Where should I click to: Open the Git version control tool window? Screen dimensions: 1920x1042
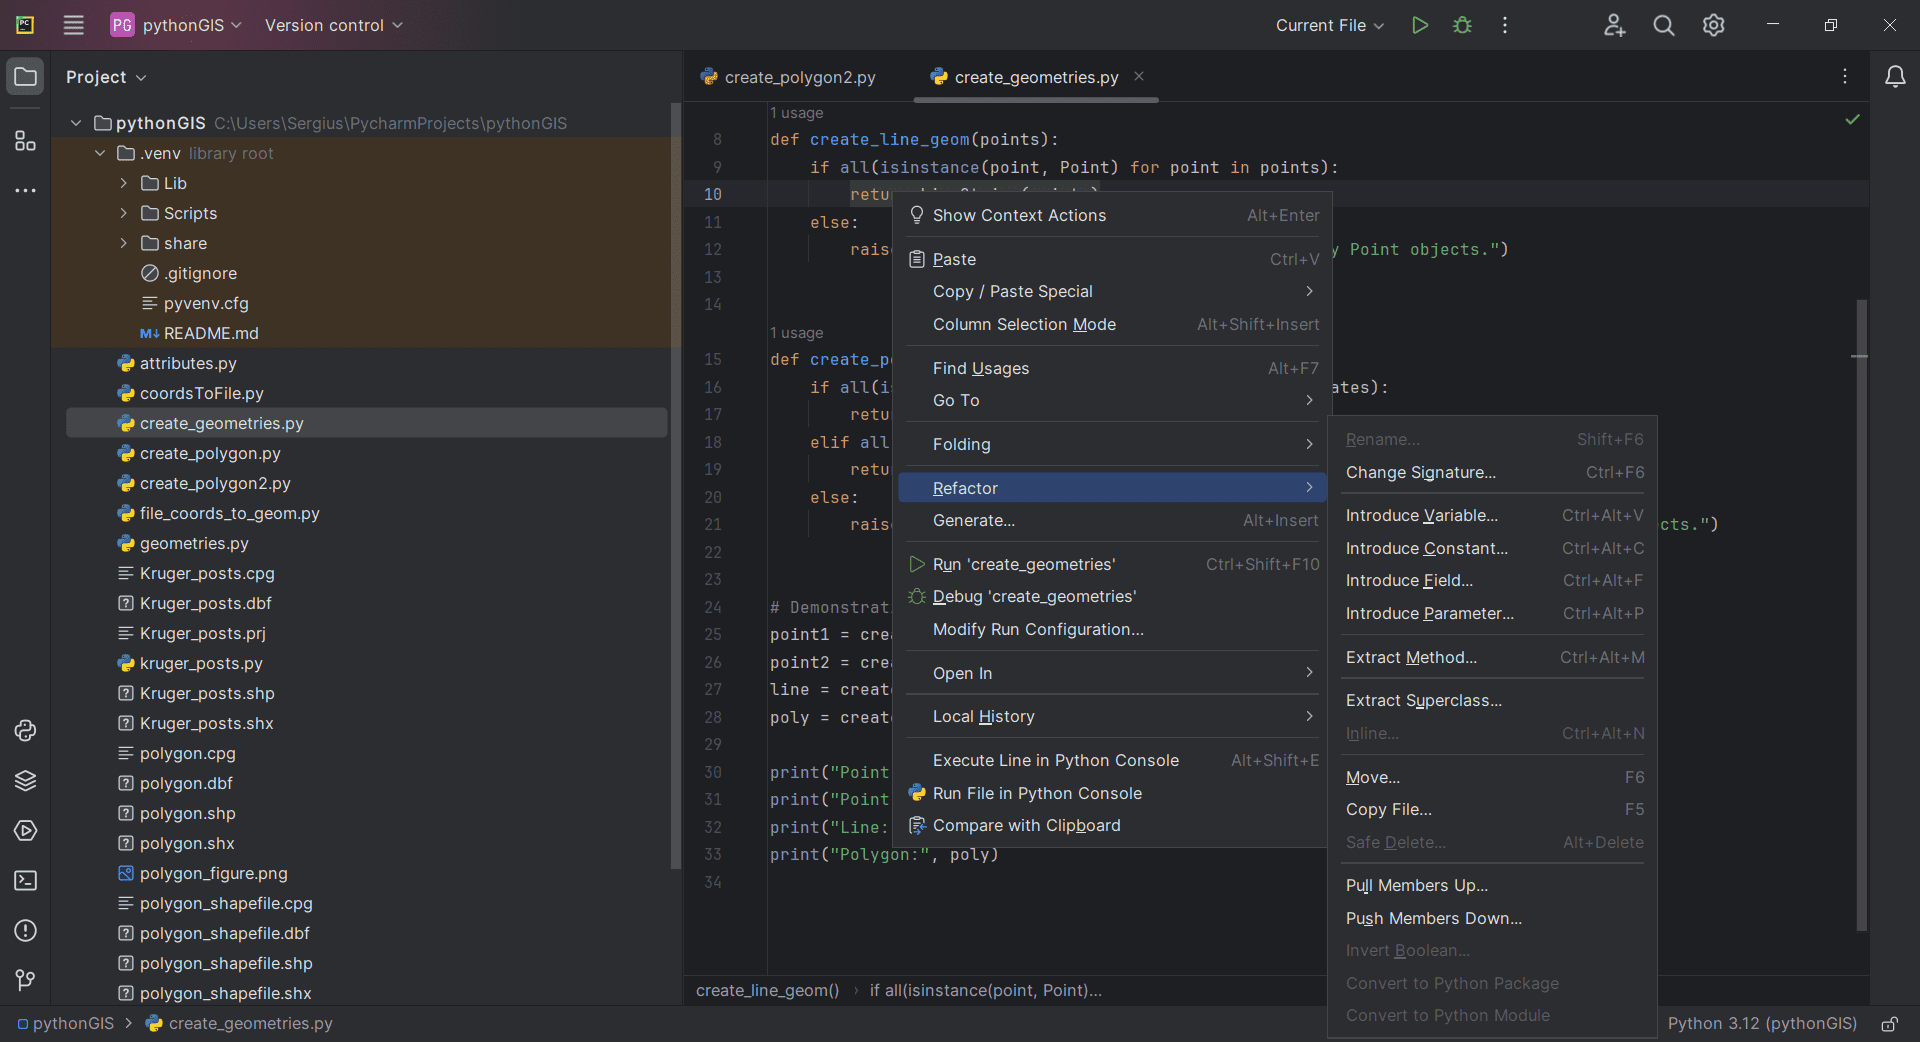point(25,981)
